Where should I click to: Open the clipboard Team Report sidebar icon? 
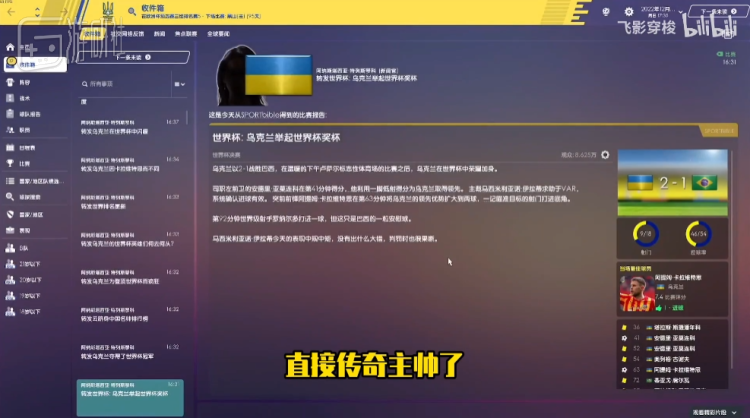tap(10, 114)
